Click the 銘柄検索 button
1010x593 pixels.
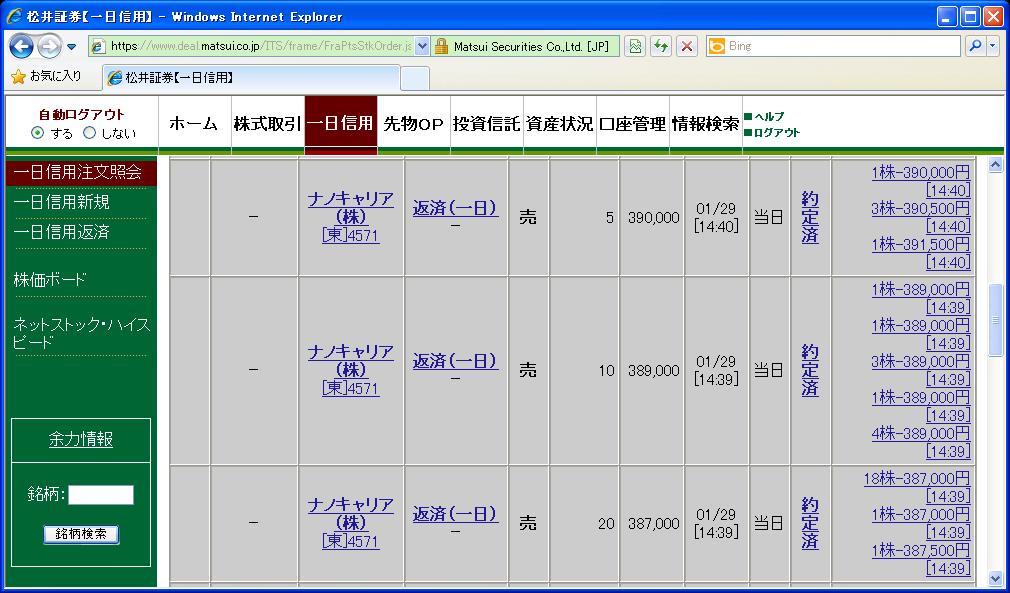[x=81, y=534]
